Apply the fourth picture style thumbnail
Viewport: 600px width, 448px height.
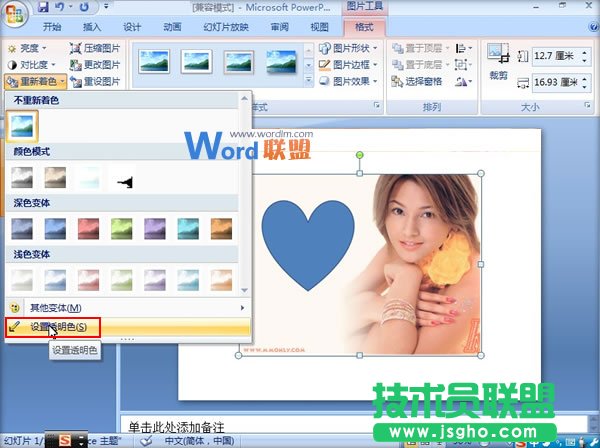point(282,61)
